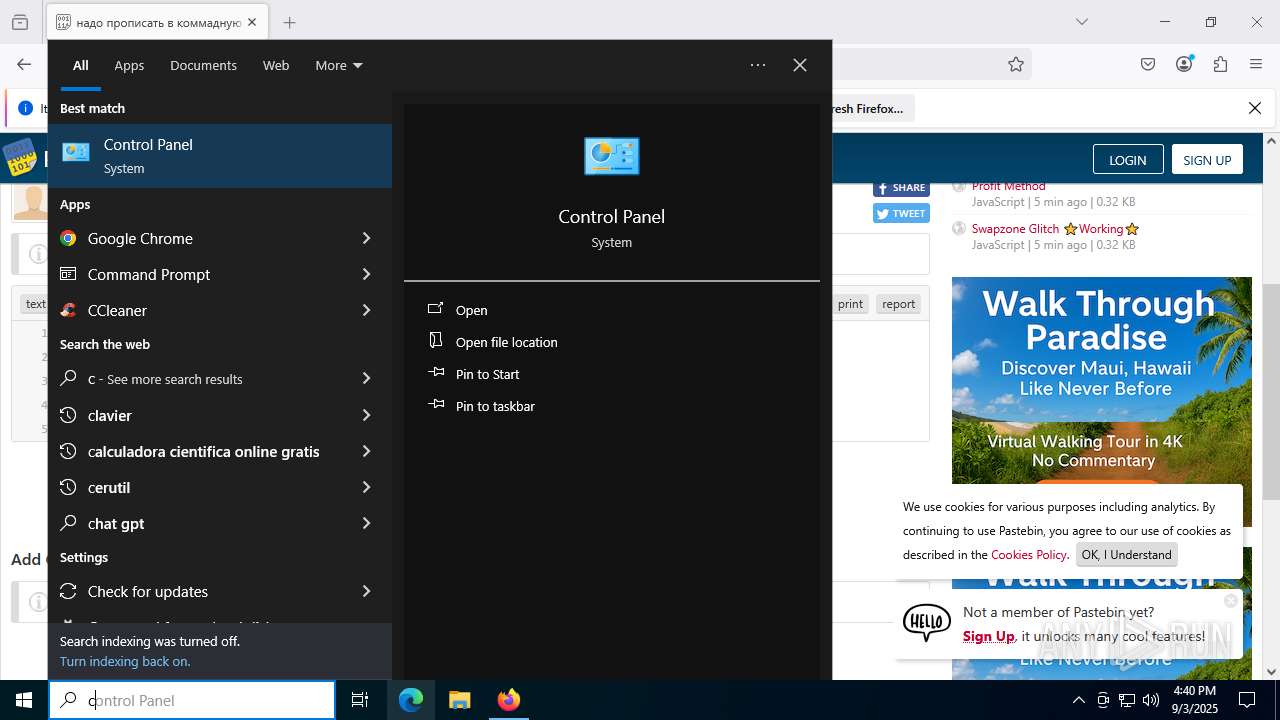The height and width of the screenshot is (720, 1280).
Task: Click the Command Prompt app icon
Action: (x=68, y=274)
